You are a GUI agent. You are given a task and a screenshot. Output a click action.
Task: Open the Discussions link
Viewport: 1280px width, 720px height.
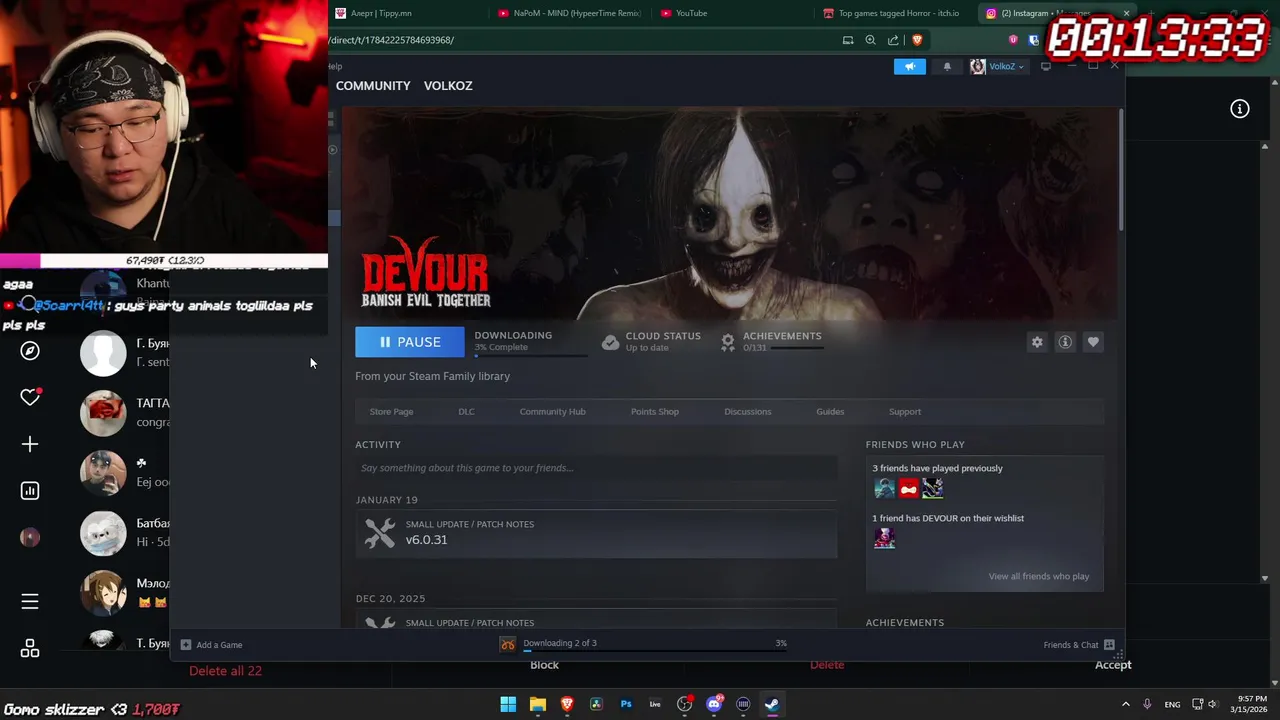coord(748,411)
